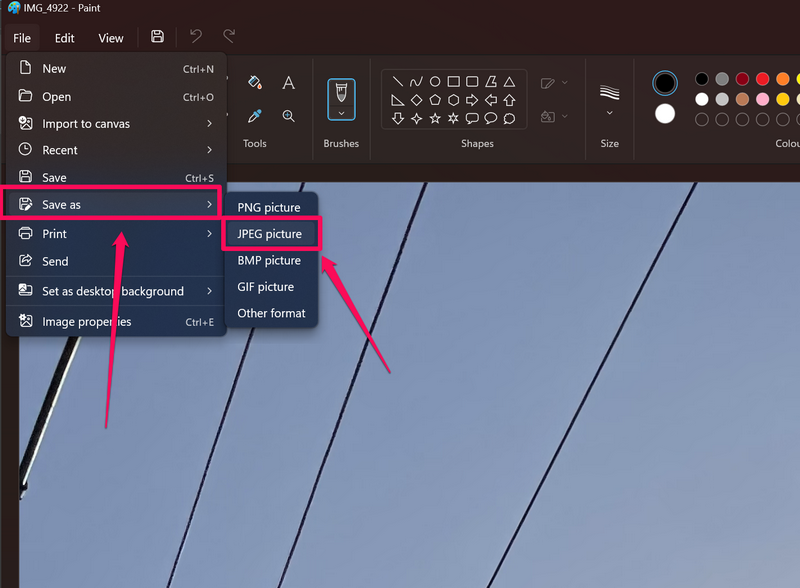The image size is (800, 588).
Task: Select the right arrow shape
Action: (x=472, y=100)
